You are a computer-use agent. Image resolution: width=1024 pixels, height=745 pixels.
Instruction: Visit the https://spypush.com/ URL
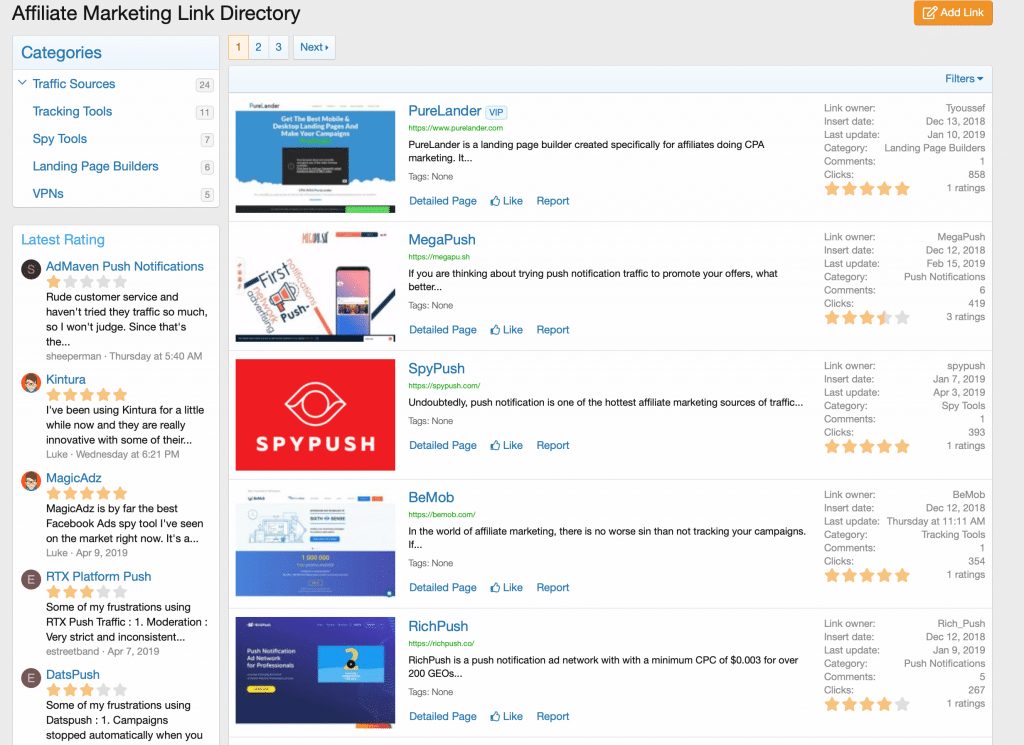pyautogui.click(x=444, y=385)
